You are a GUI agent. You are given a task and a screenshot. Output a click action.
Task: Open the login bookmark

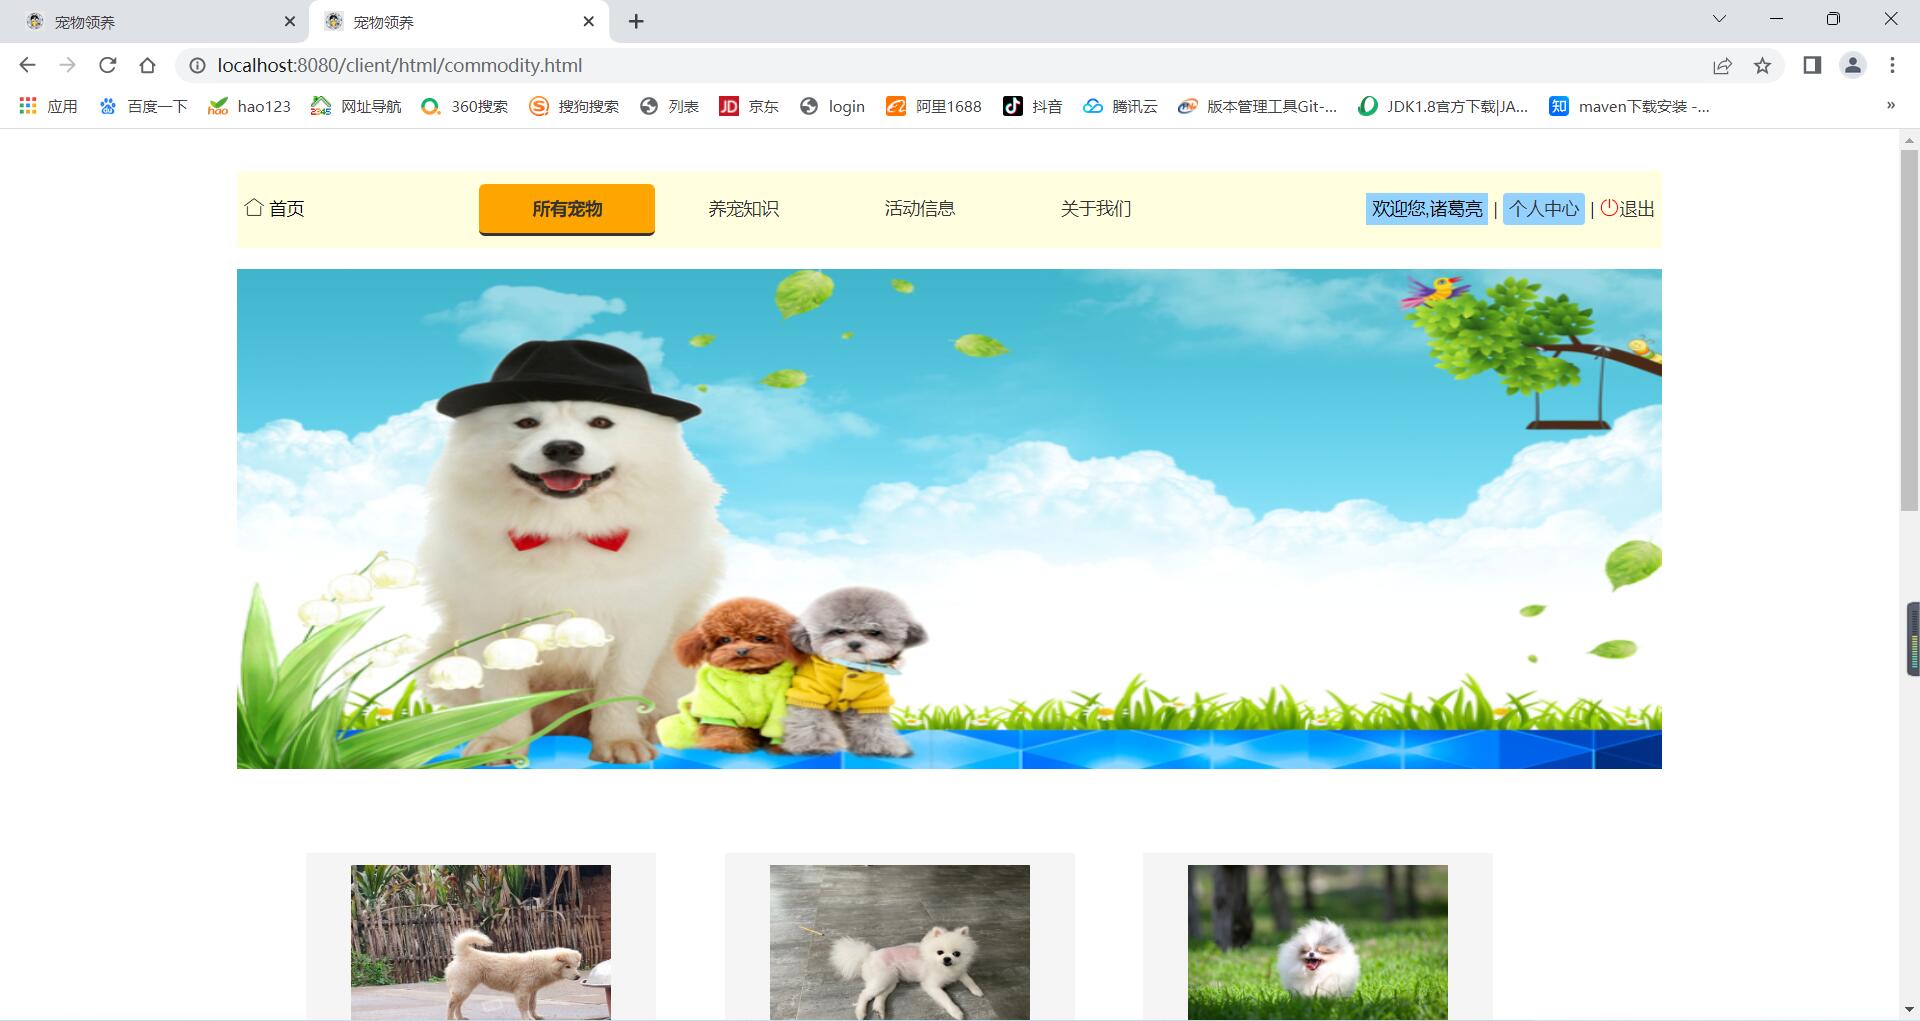point(832,106)
